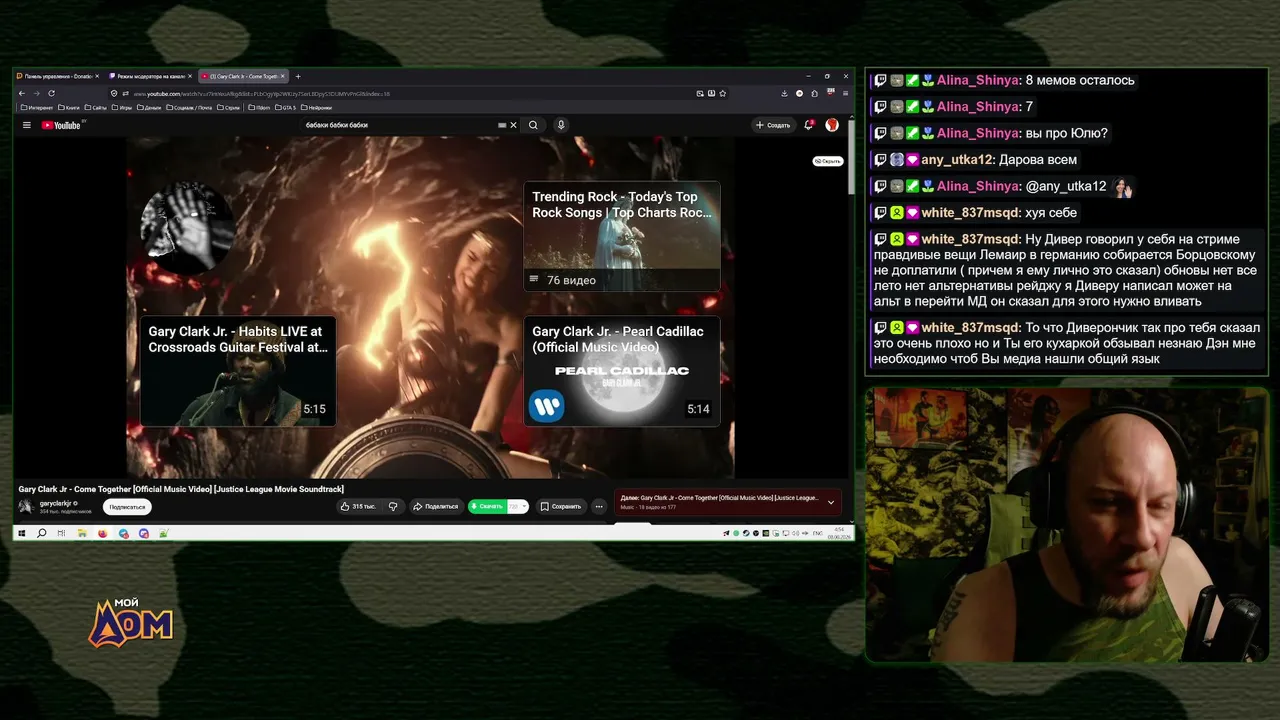
Task: Click the YouTube search input field
Action: tap(400, 125)
